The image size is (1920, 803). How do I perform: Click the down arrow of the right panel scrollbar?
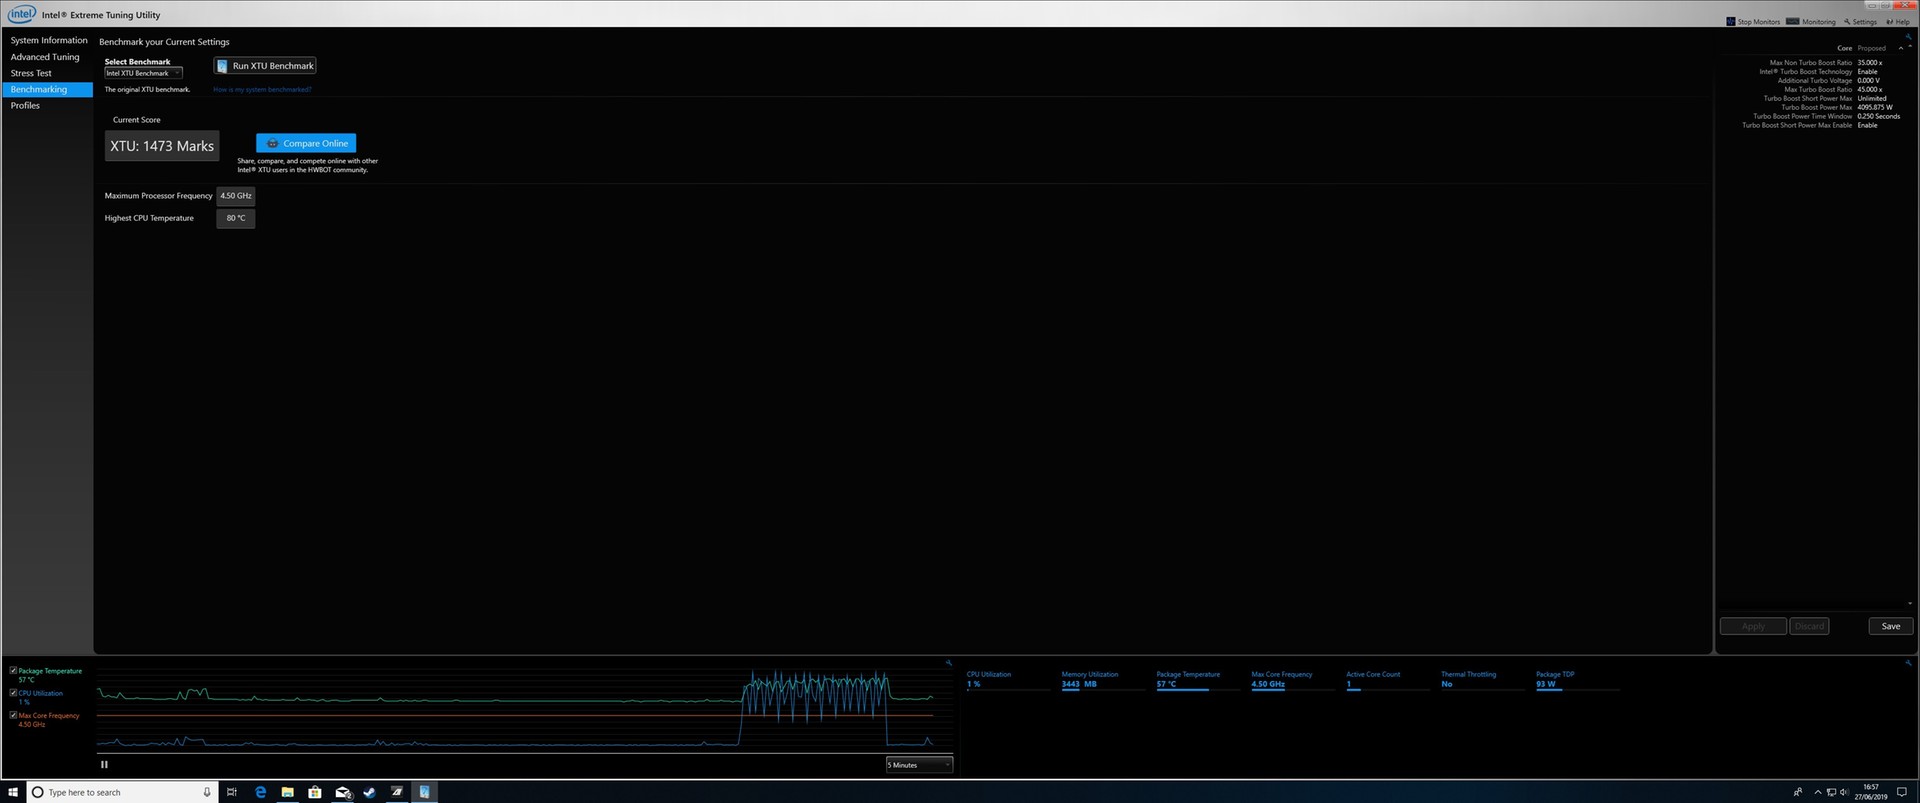pyautogui.click(x=1910, y=604)
